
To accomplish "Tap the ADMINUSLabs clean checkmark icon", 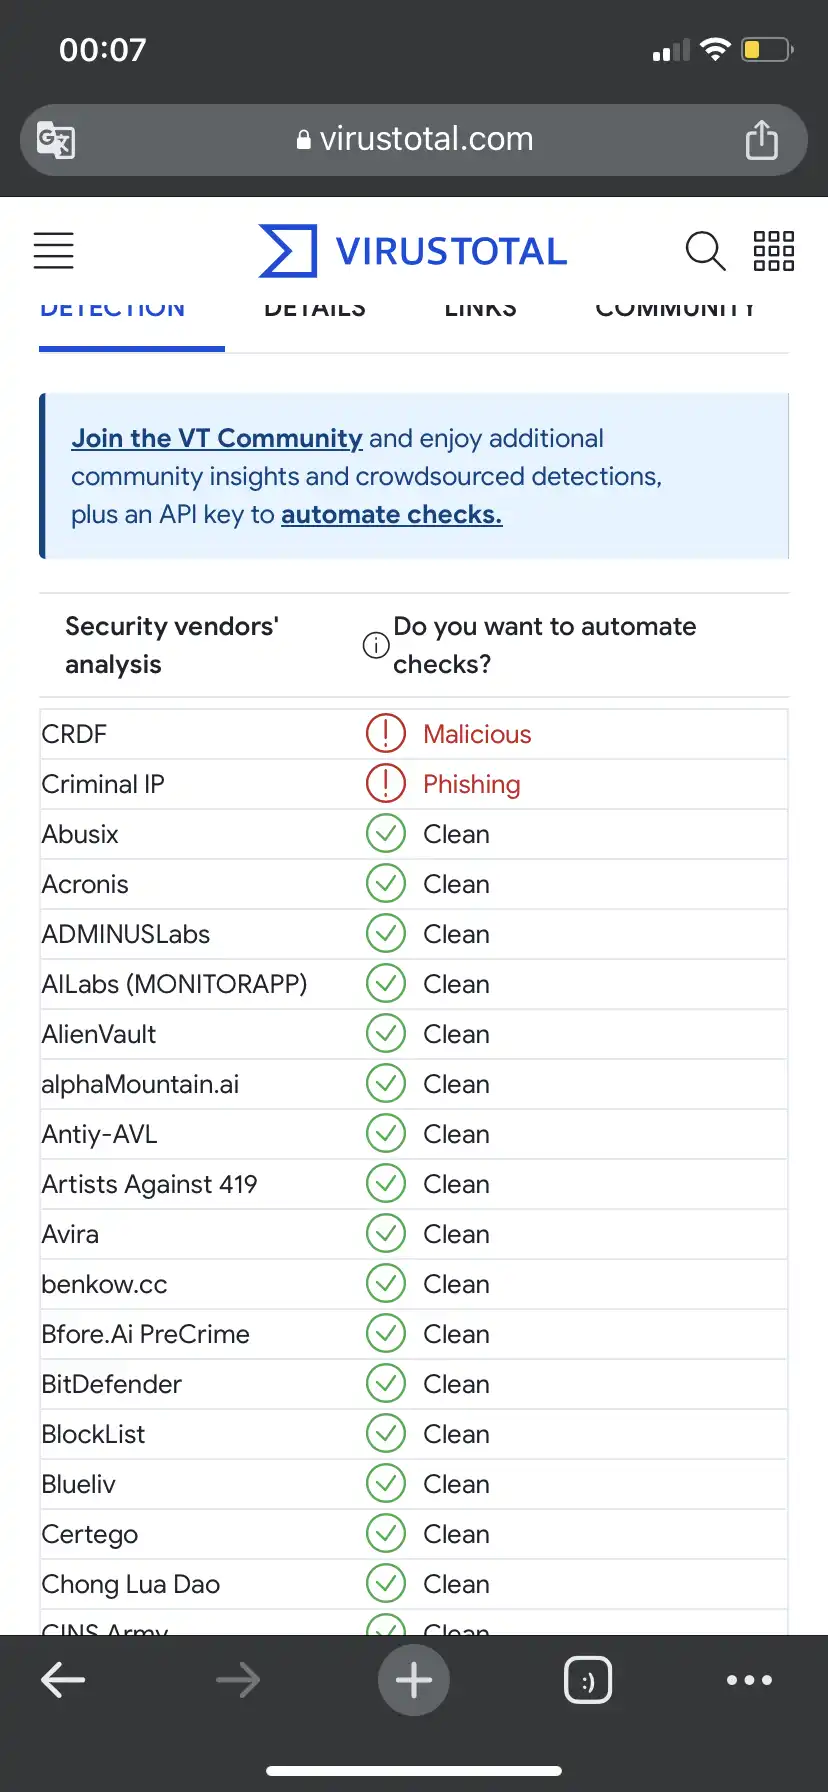I will 386,933.
